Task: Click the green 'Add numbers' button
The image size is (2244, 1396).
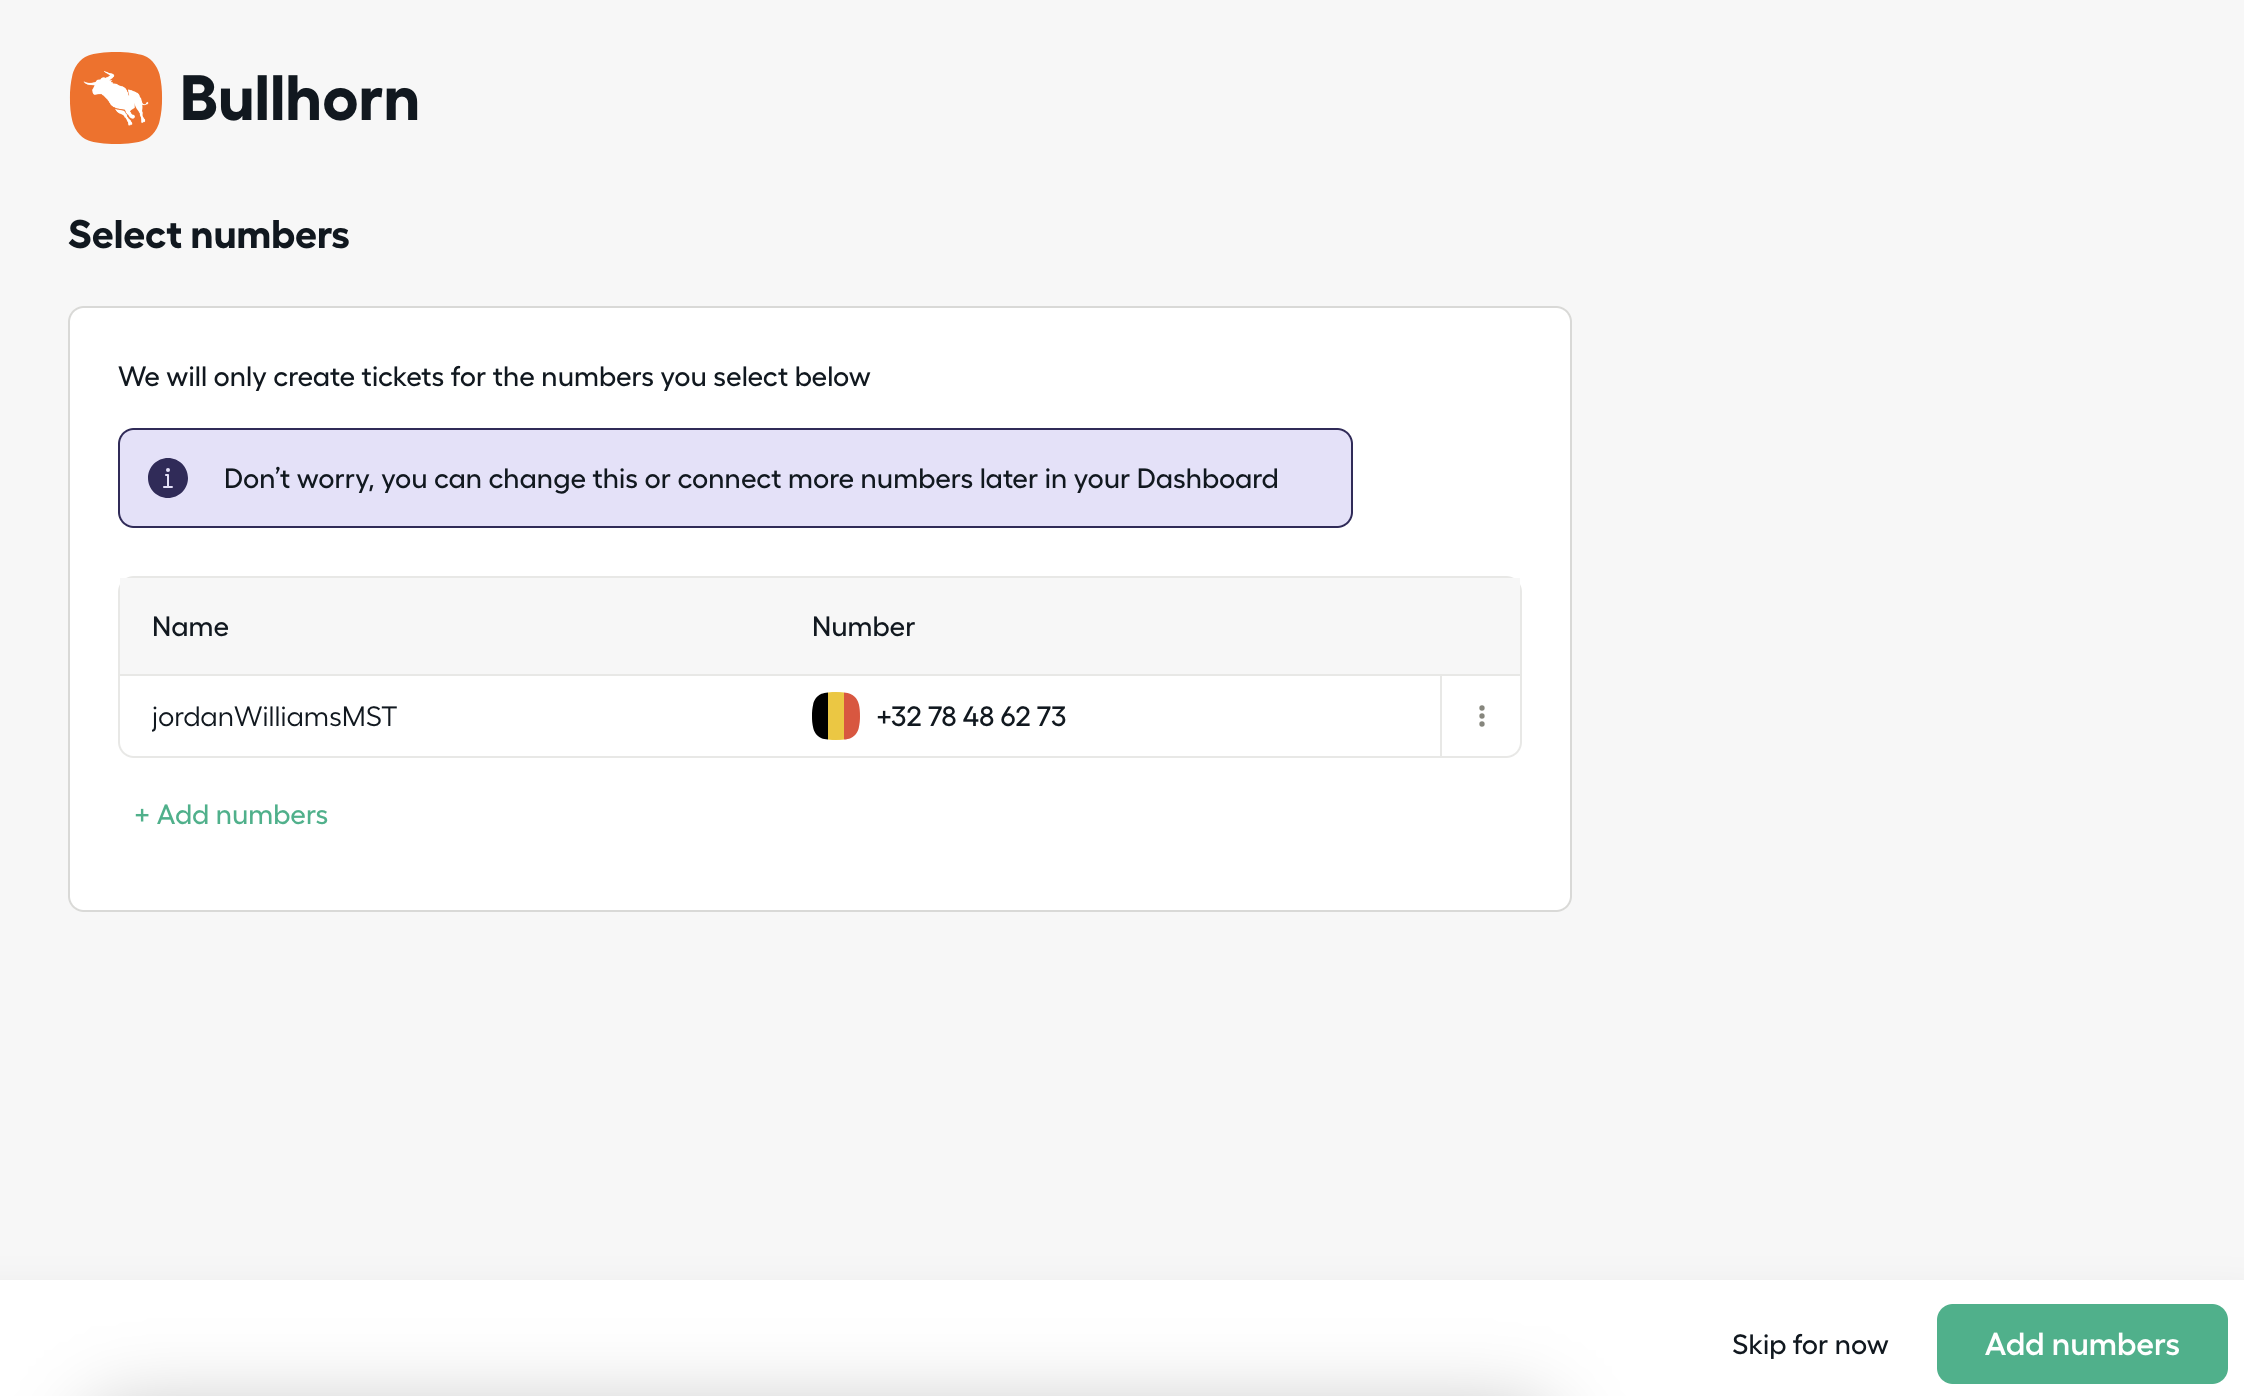Action: (2082, 1344)
